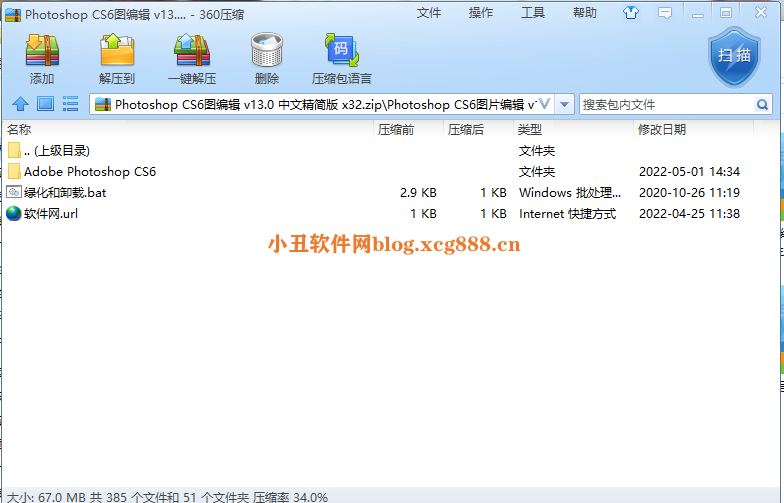This screenshot has height=503, width=784.
Task: Sort by 修改日期 column header
Action: (x=662, y=130)
